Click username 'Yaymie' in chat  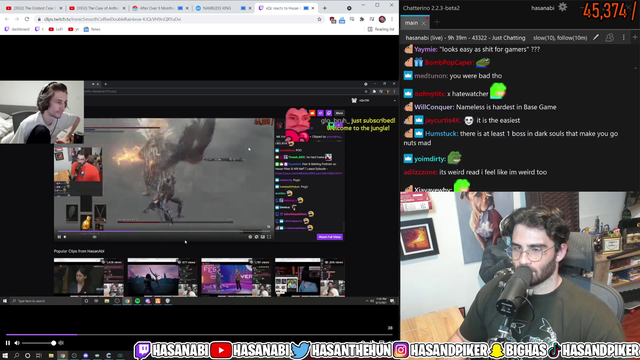426,49
